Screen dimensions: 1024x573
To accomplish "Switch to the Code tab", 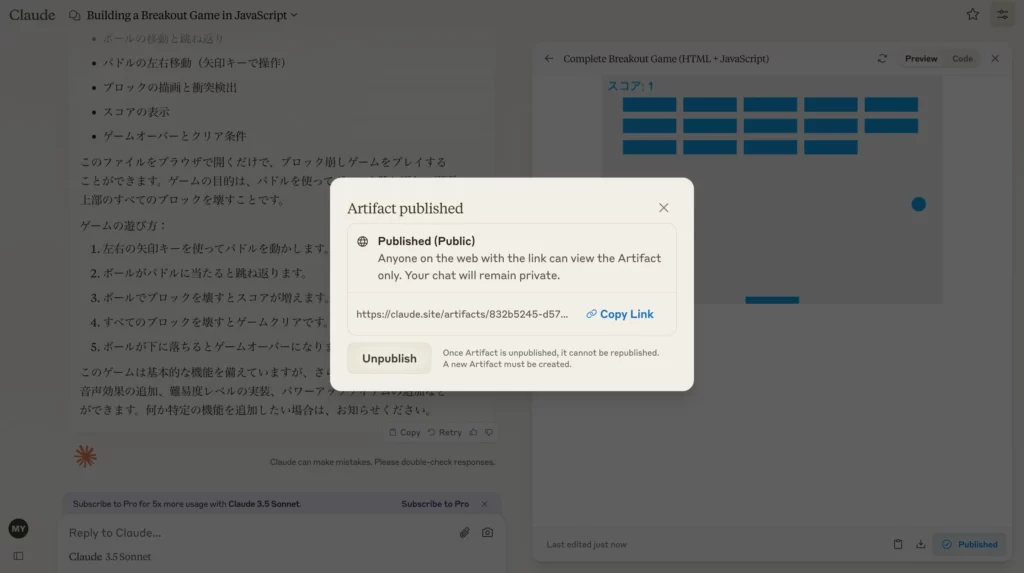I will (x=962, y=59).
